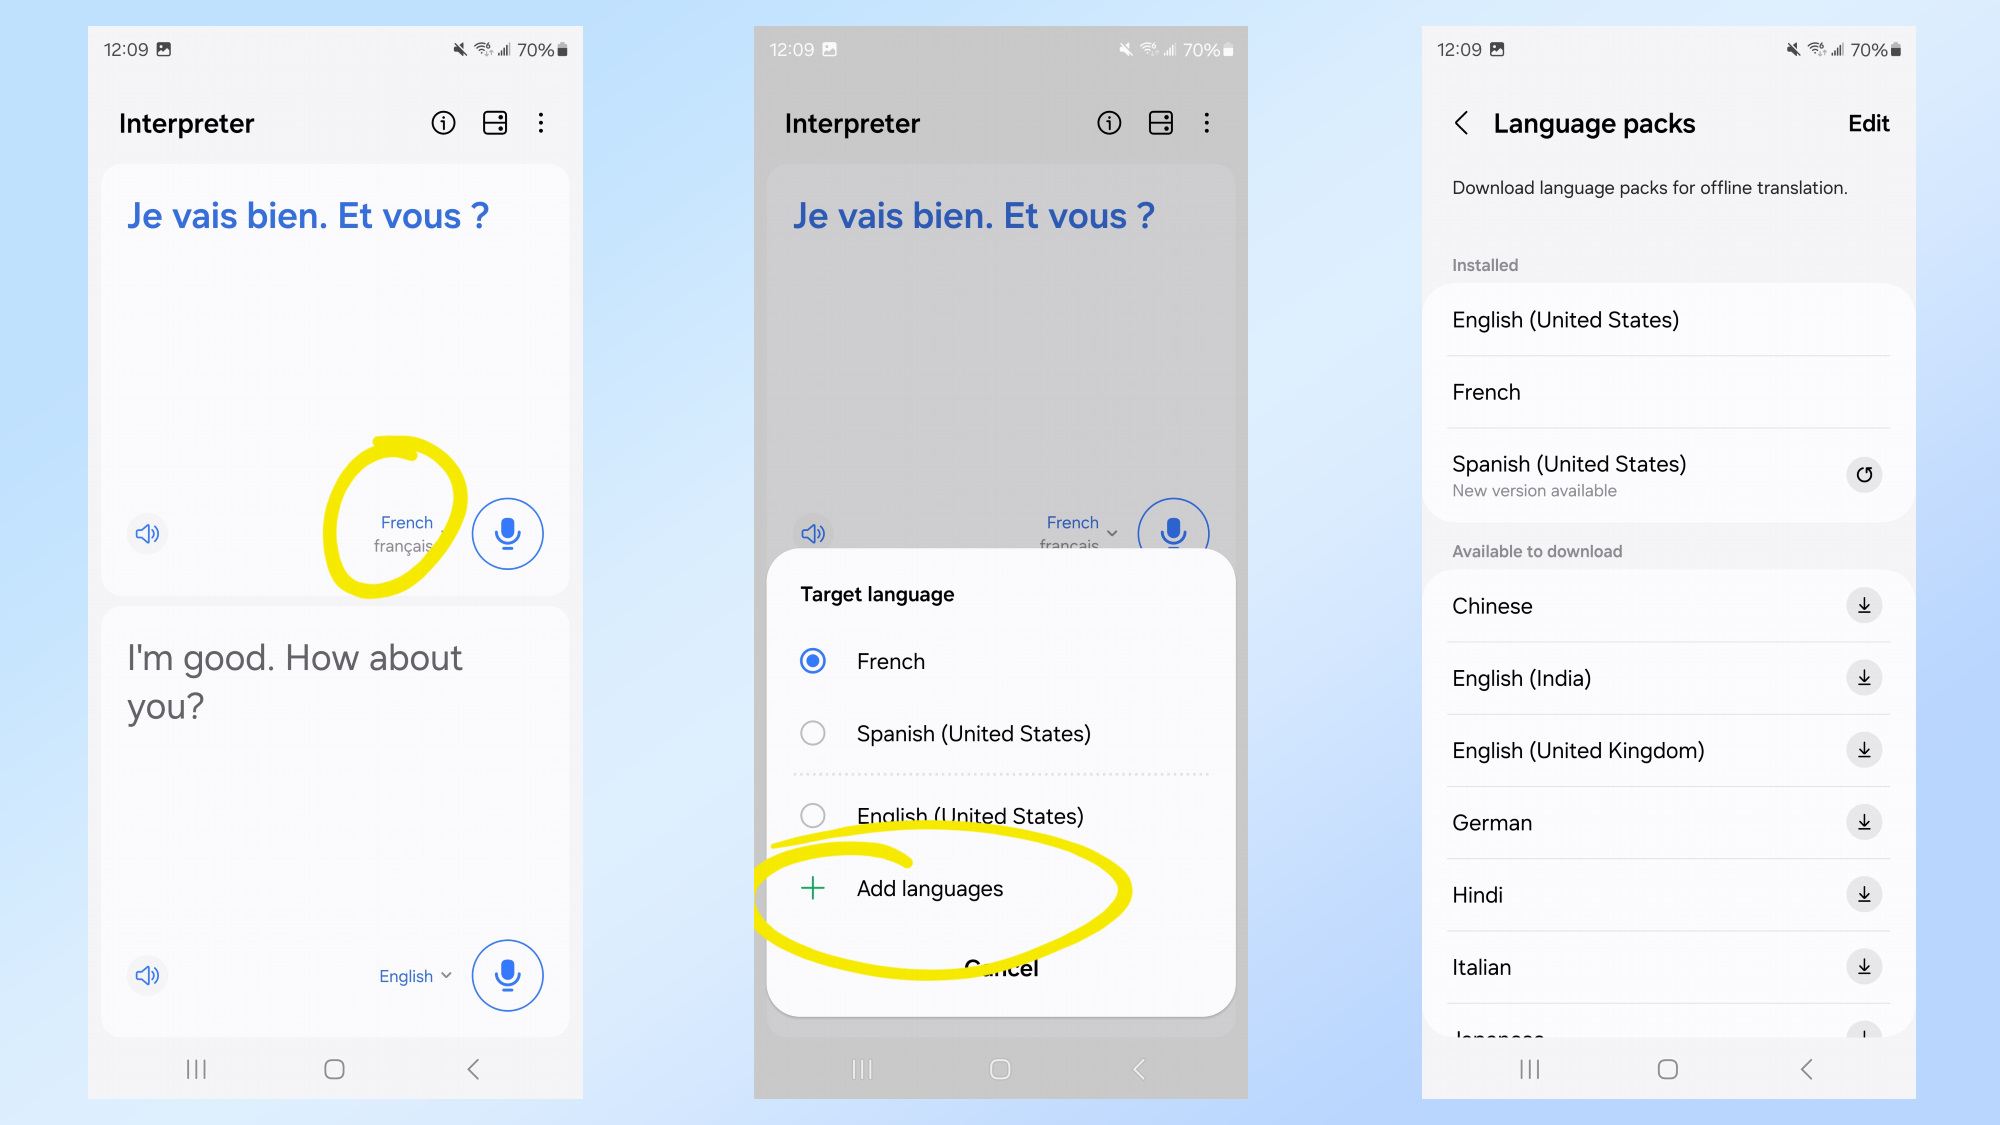Viewport: 2000px width, 1125px height.
Task: Select French as the target language
Action: tap(889, 661)
